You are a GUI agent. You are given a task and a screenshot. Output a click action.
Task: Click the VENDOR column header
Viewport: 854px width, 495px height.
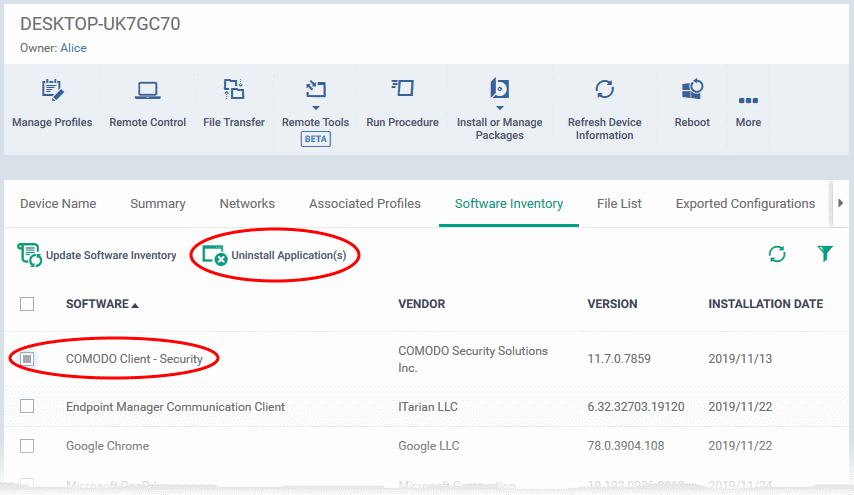422,304
